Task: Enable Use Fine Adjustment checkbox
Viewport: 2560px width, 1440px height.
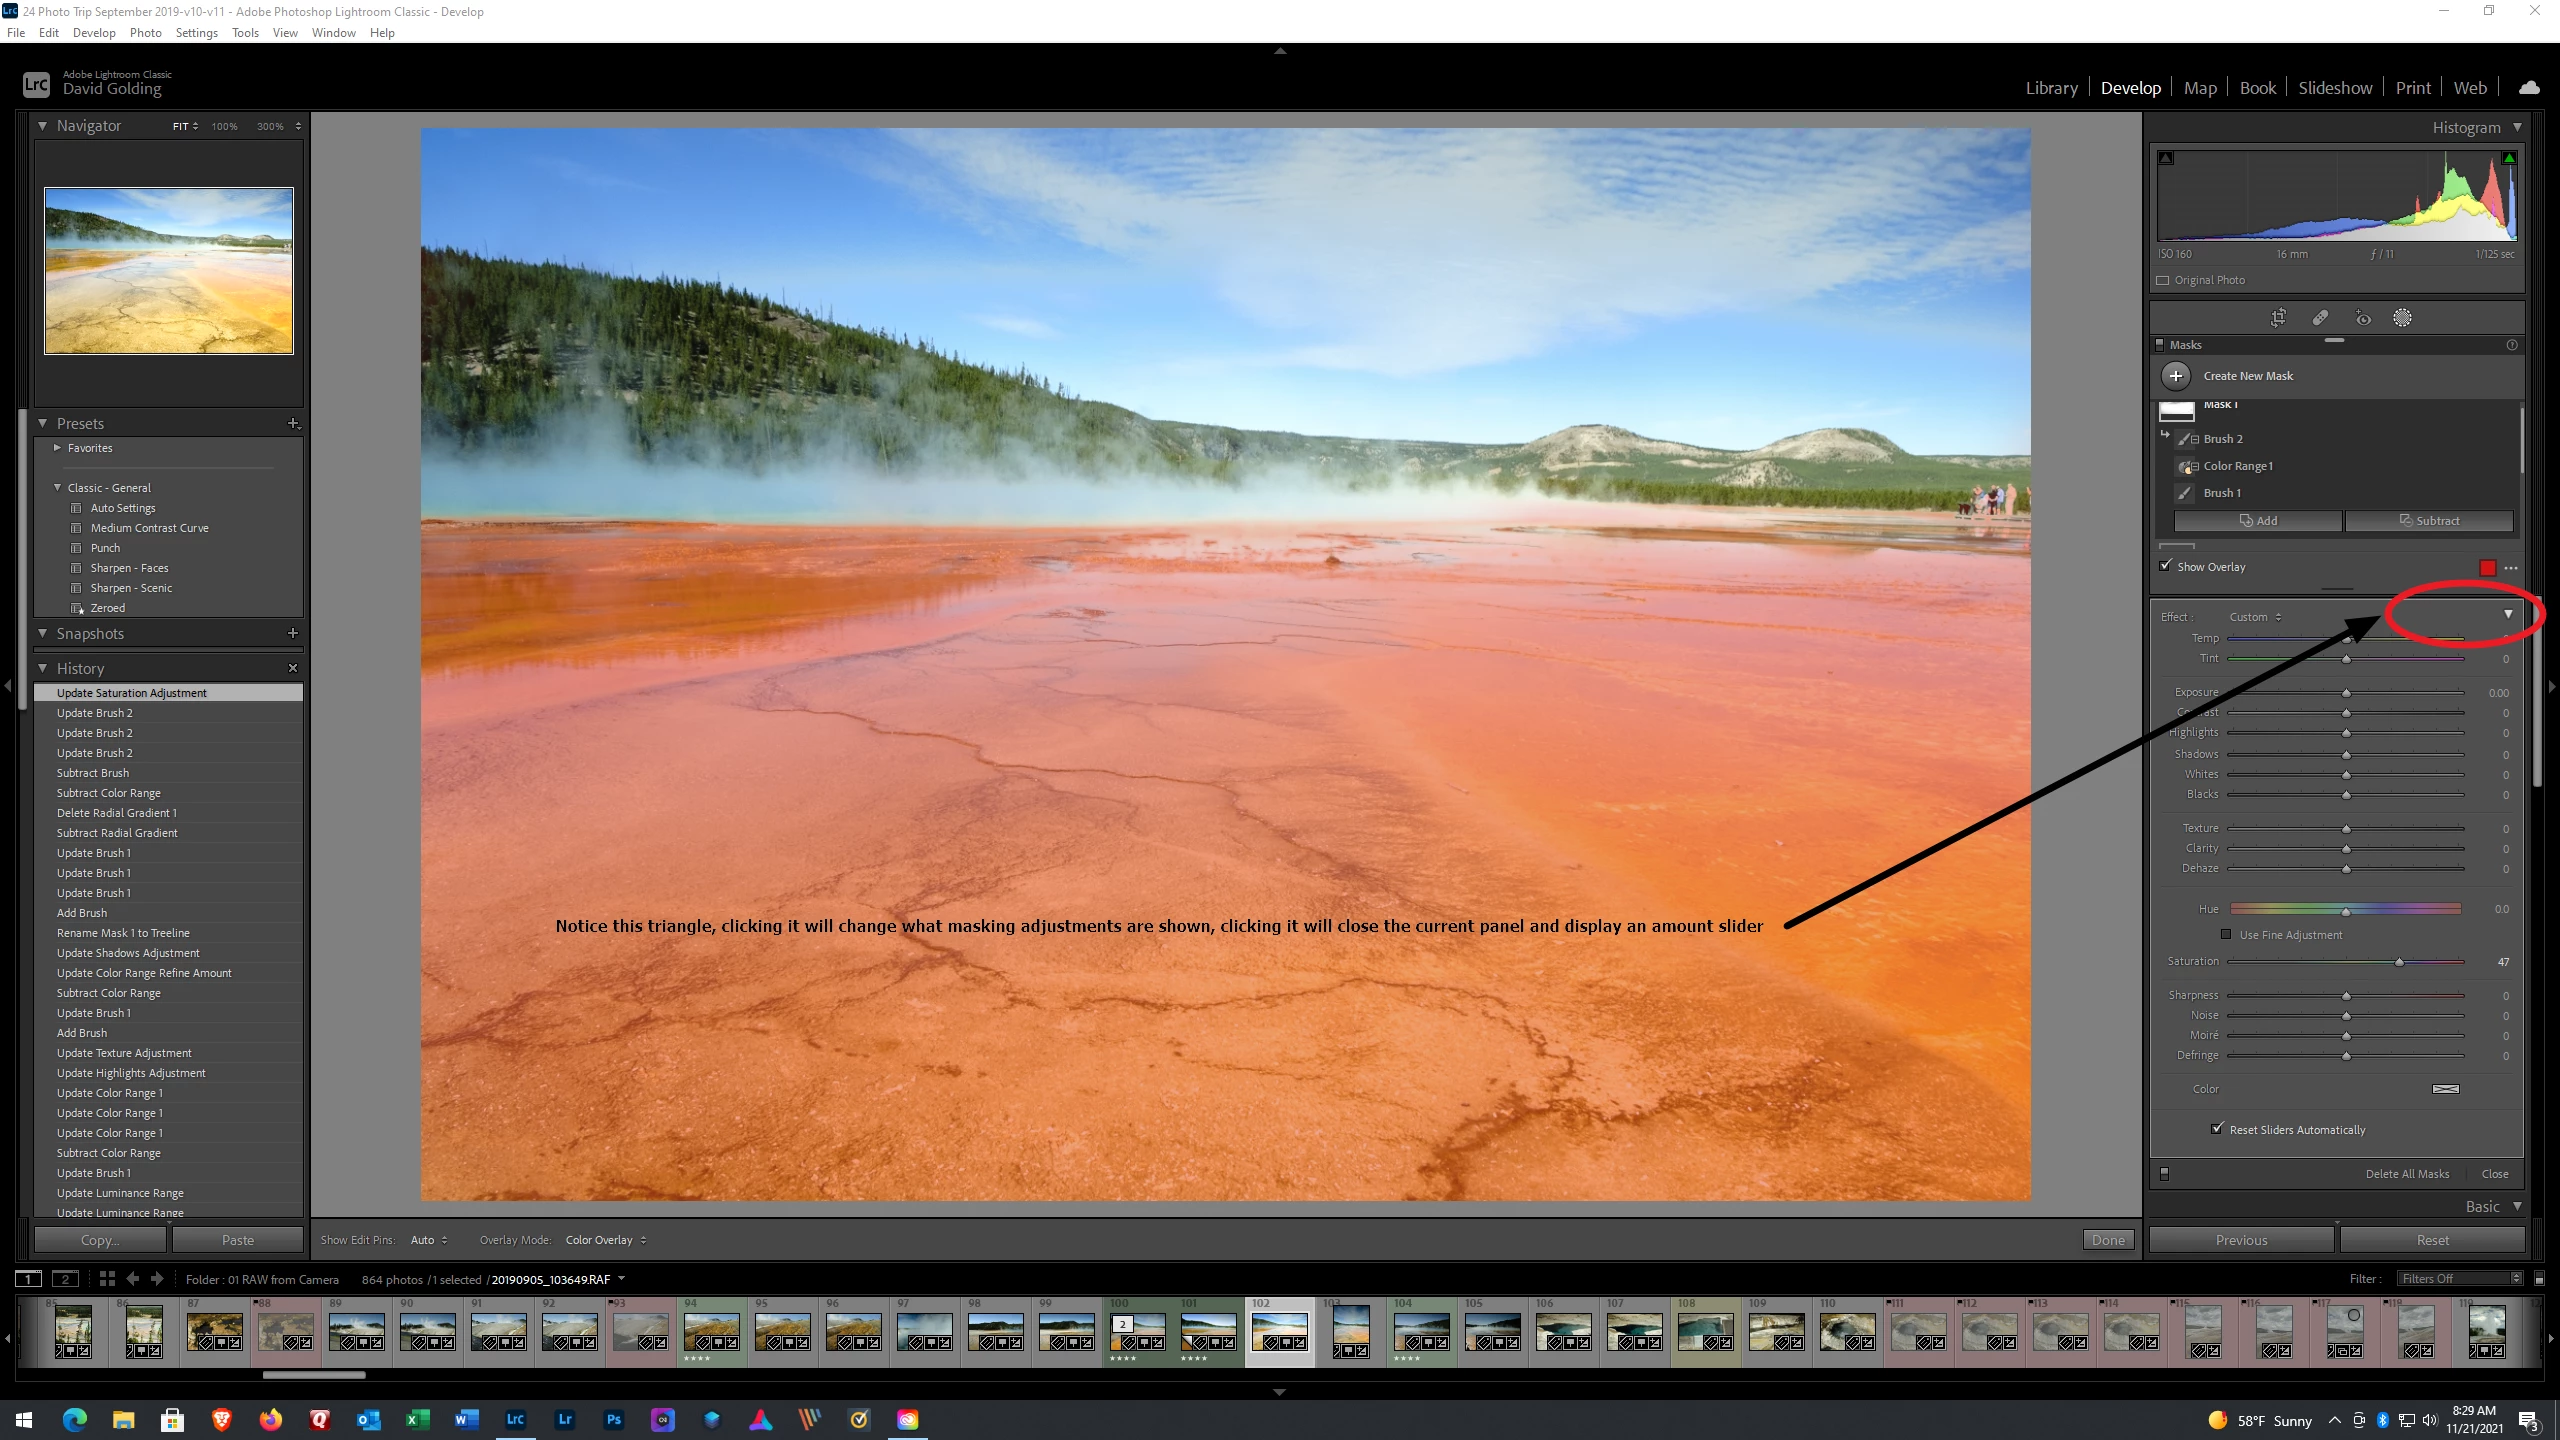Action: (x=2226, y=935)
